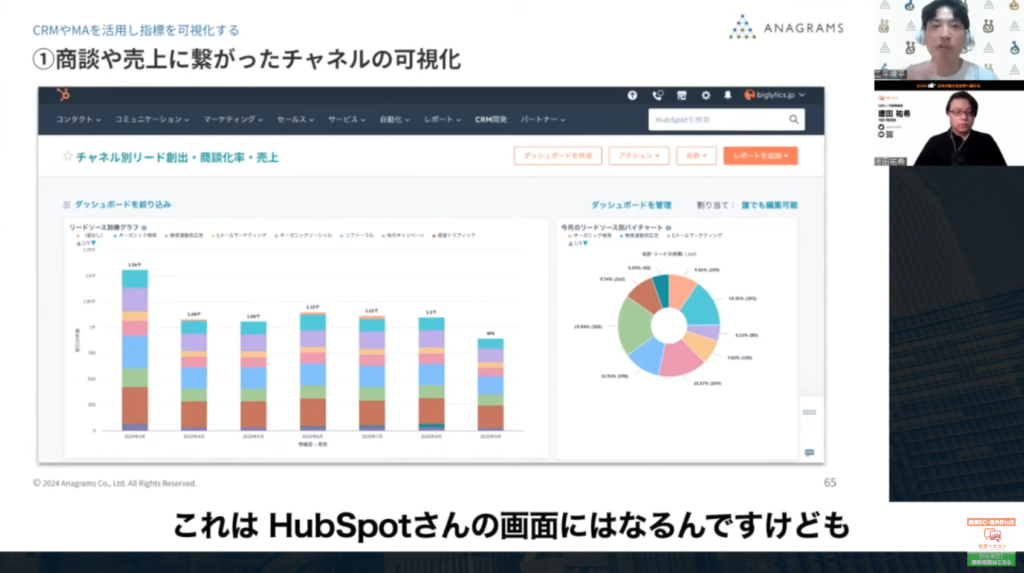1024x573 pixels.
Task: Toggle 直接トラフィック legend in bar chart
Action: pyautogui.click(x=454, y=235)
